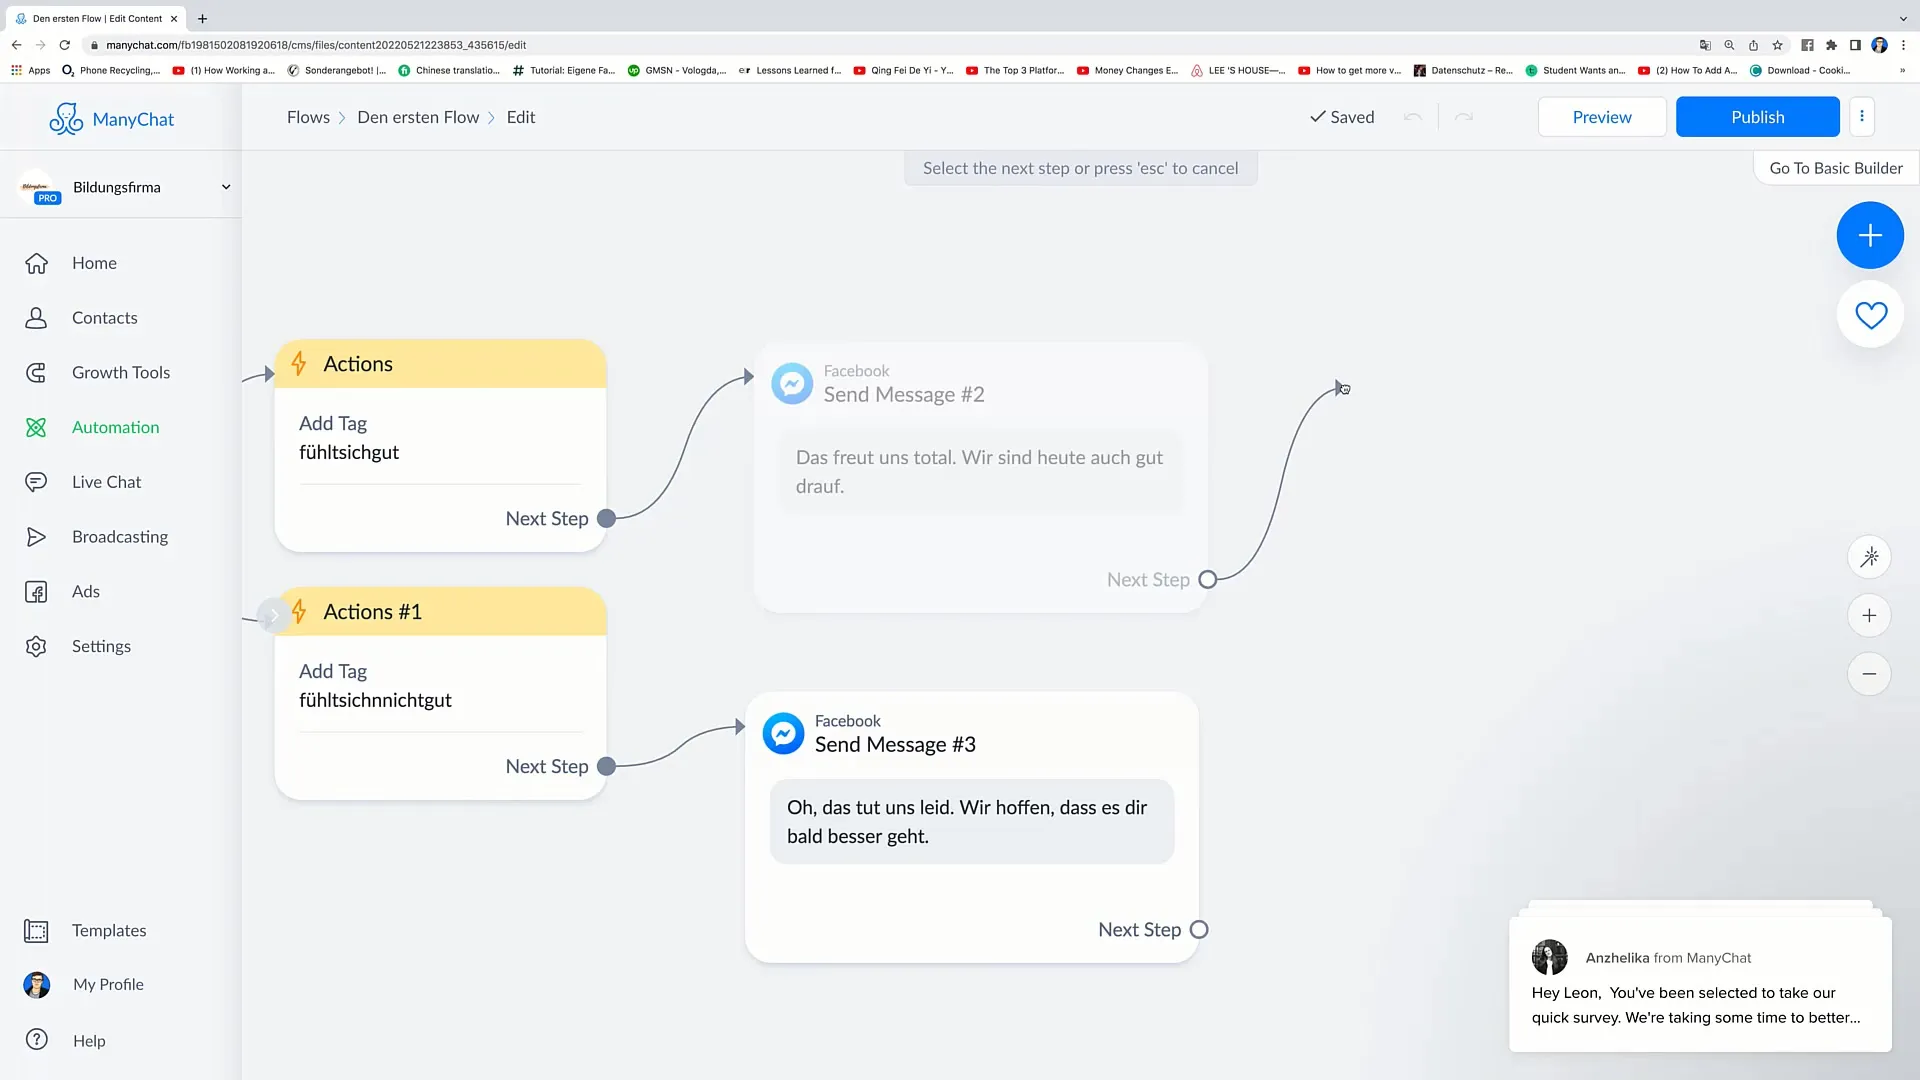The height and width of the screenshot is (1080, 1920).
Task: Open the Datenschutz bookmark
Action: tap(1463, 70)
